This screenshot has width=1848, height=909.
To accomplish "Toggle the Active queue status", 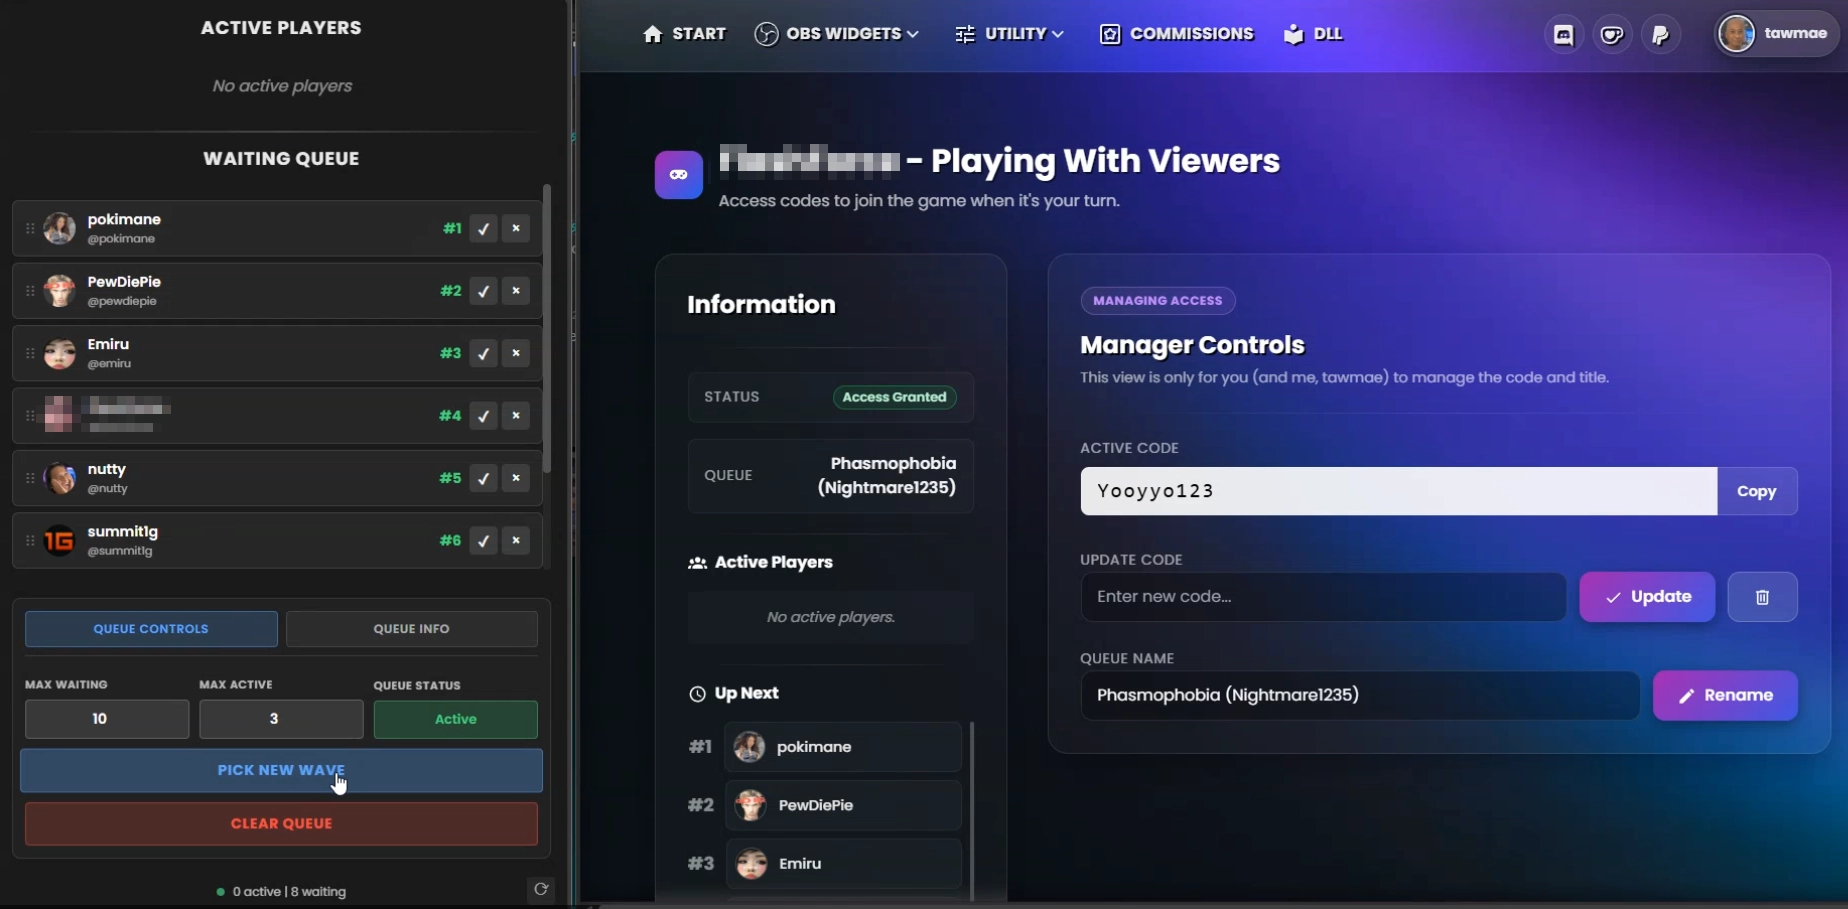I will click(x=455, y=719).
